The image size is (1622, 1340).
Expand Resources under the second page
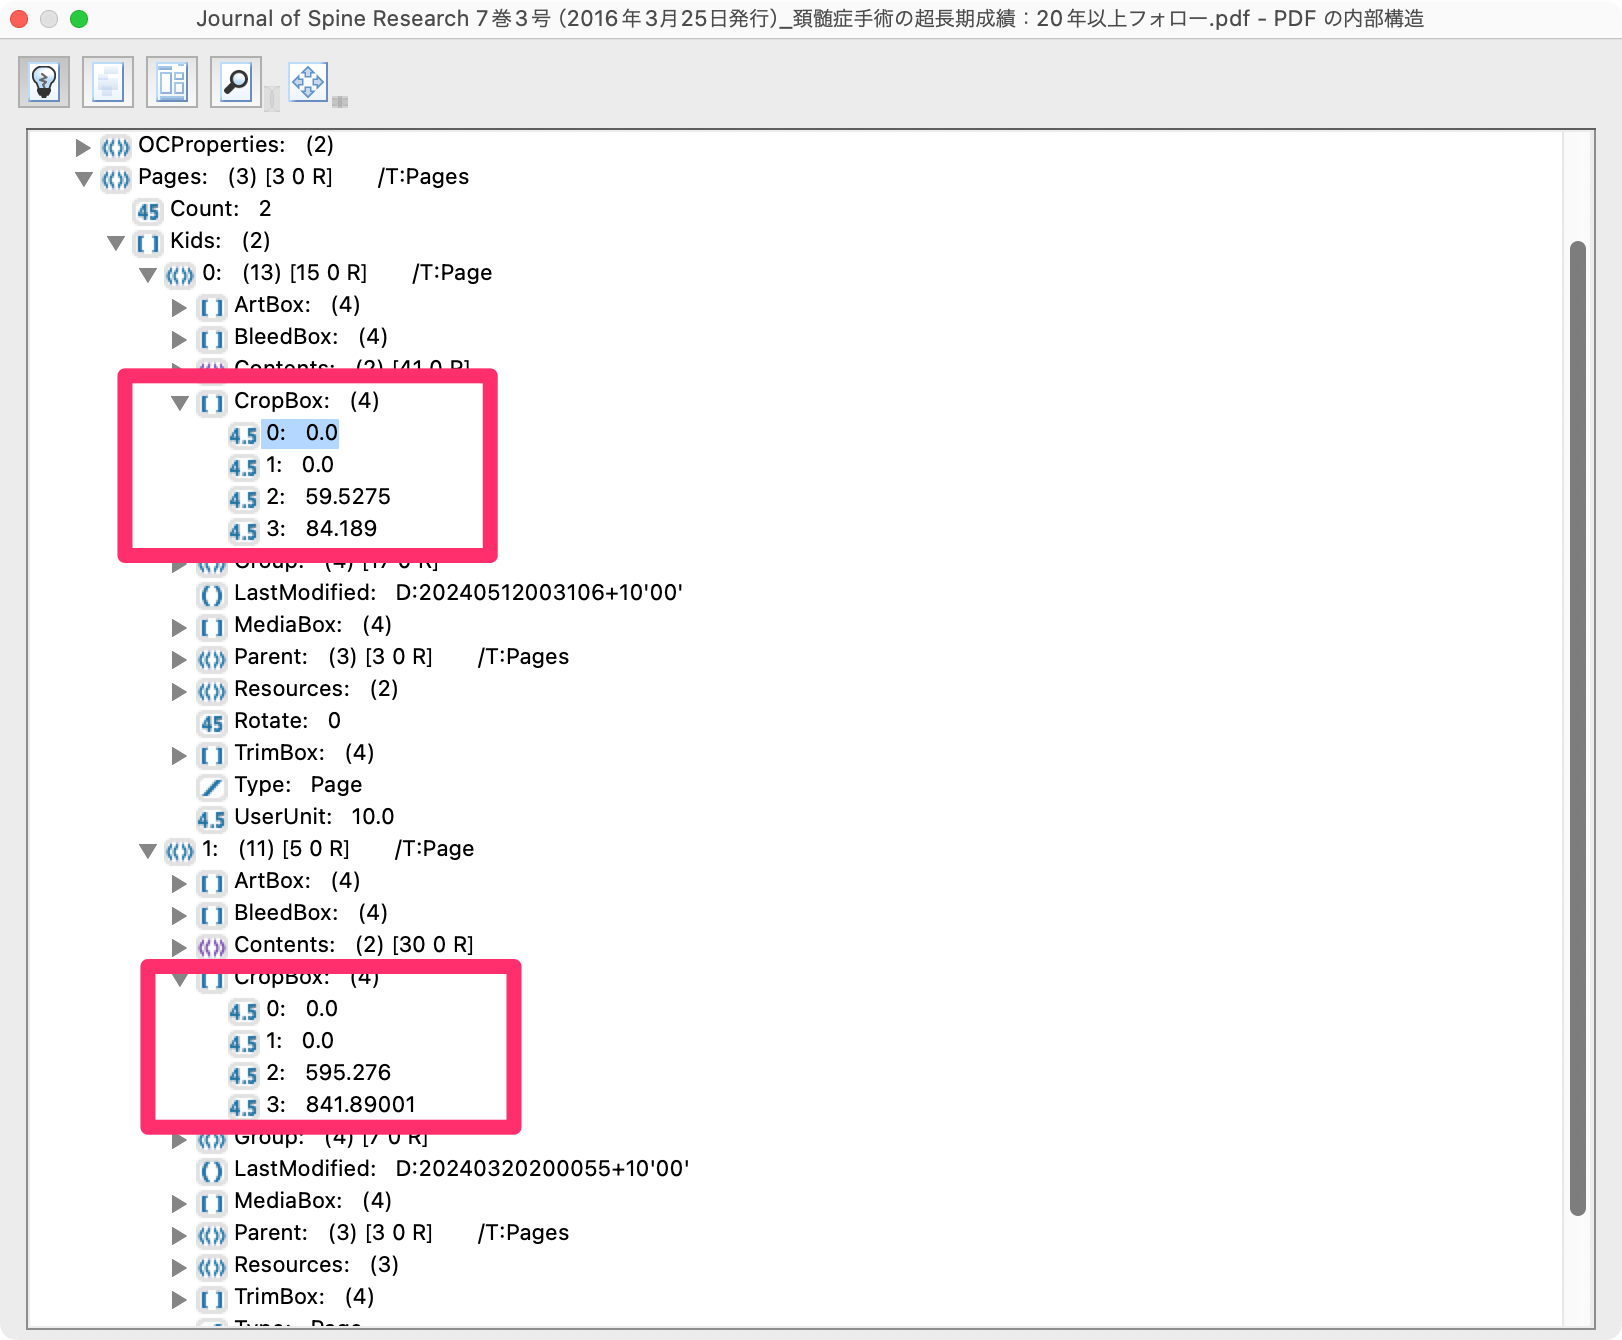tap(178, 1267)
